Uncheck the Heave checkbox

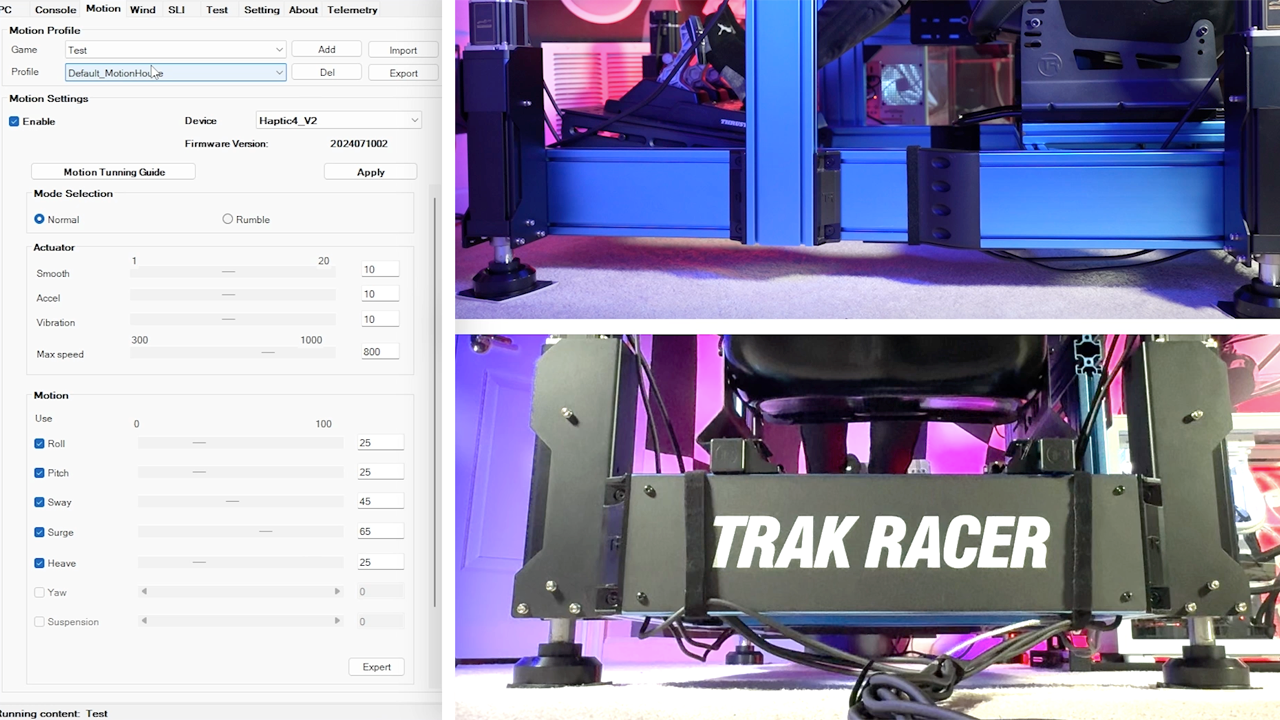click(x=39, y=563)
